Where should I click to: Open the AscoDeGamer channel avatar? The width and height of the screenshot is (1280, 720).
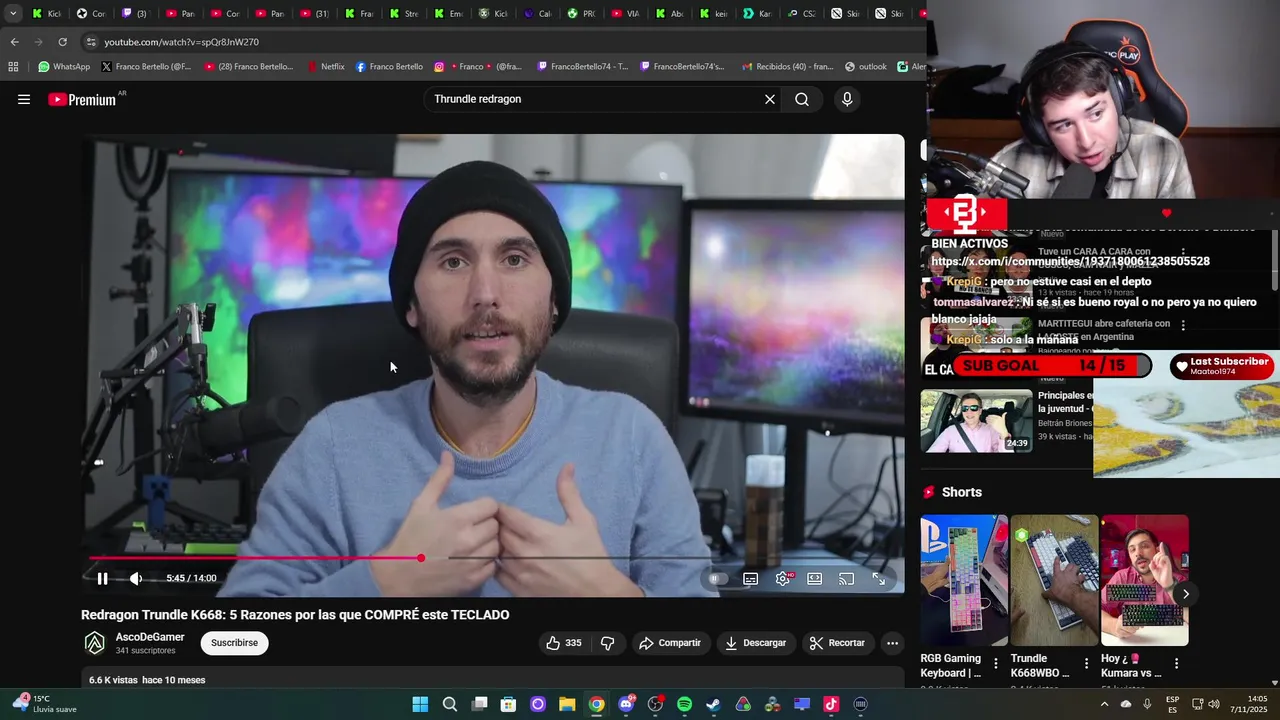[95, 643]
